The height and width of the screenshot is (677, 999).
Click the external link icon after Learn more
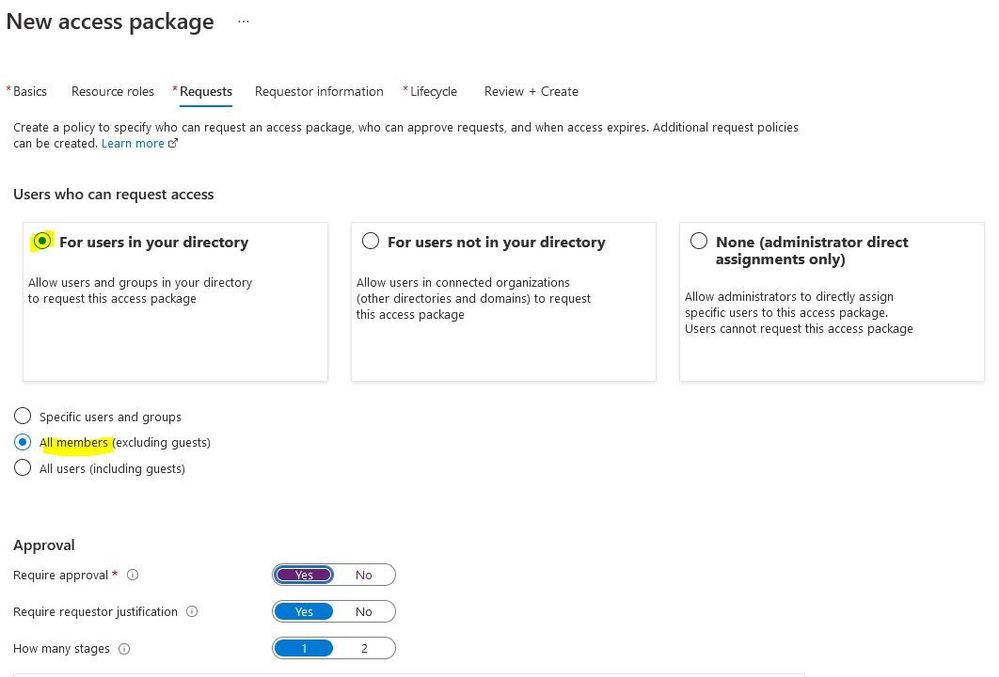pyautogui.click(x=173, y=143)
